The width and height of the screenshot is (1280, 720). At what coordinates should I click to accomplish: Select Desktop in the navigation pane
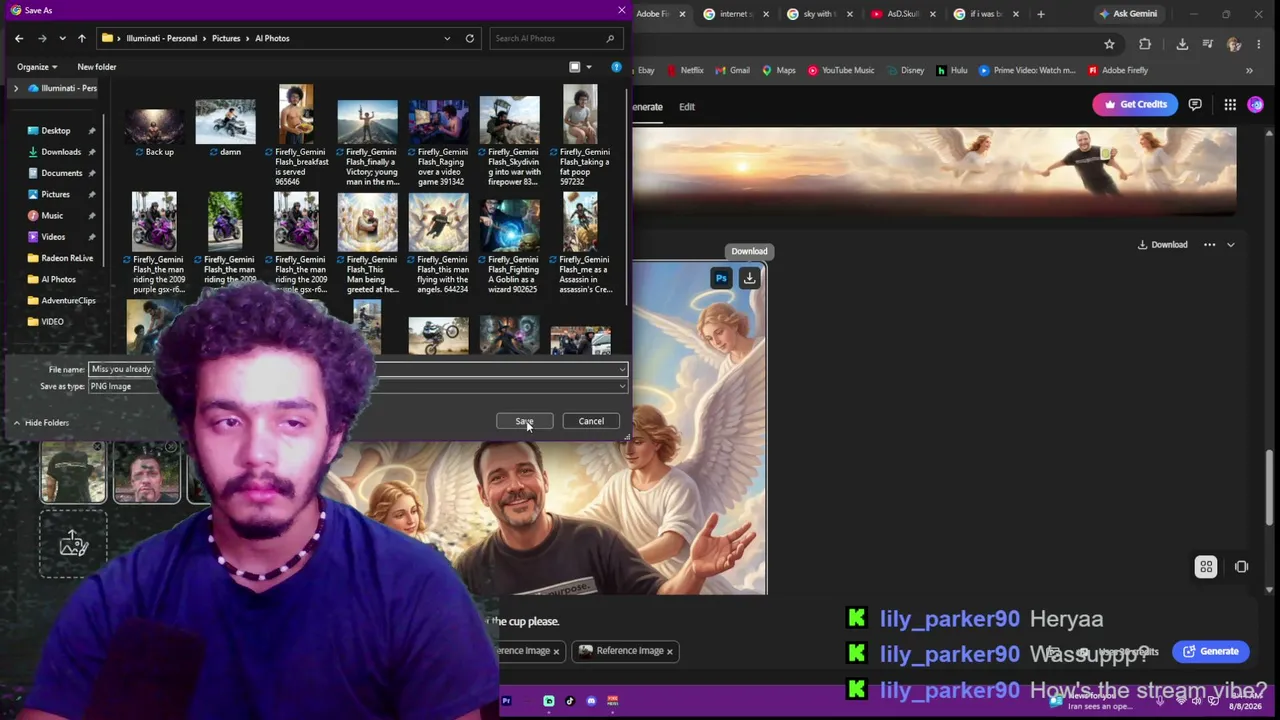coord(56,131)
